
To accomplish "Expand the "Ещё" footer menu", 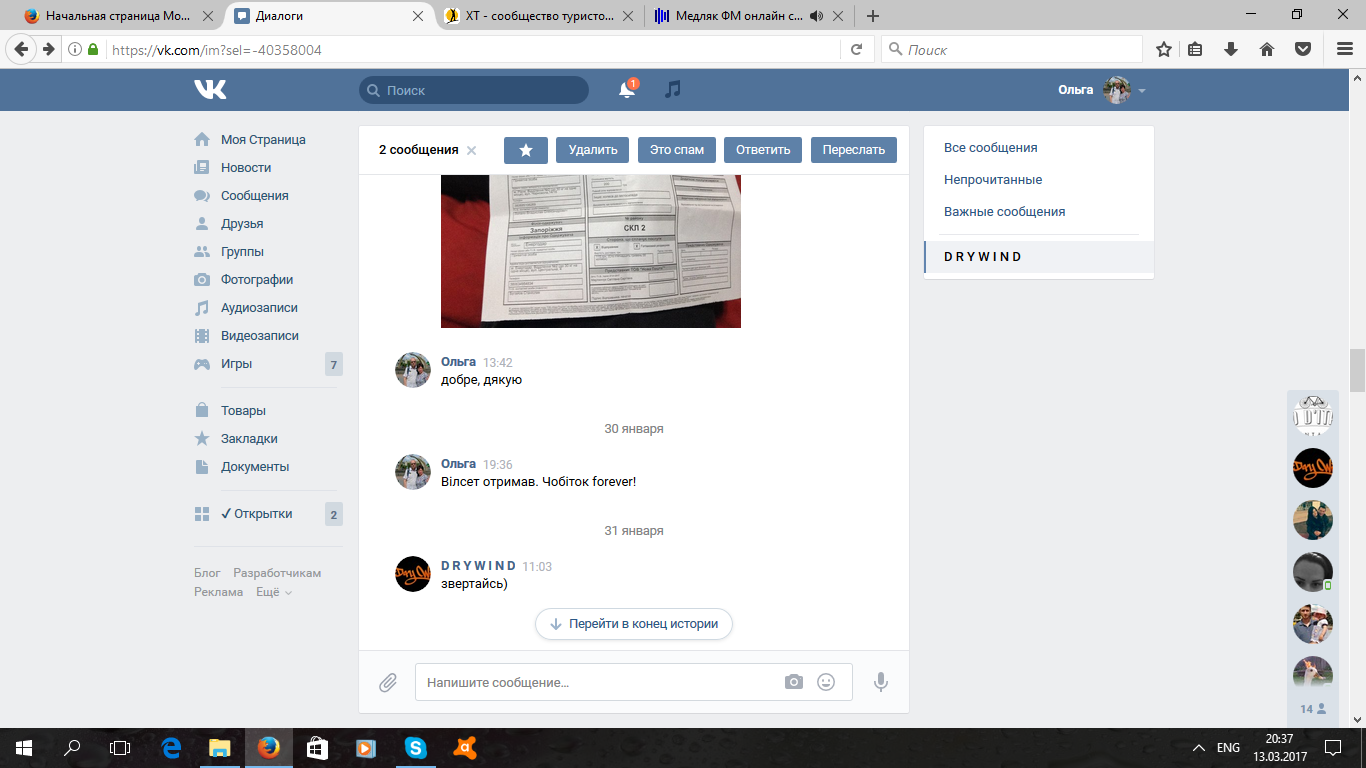I will (x=273, y=592).
